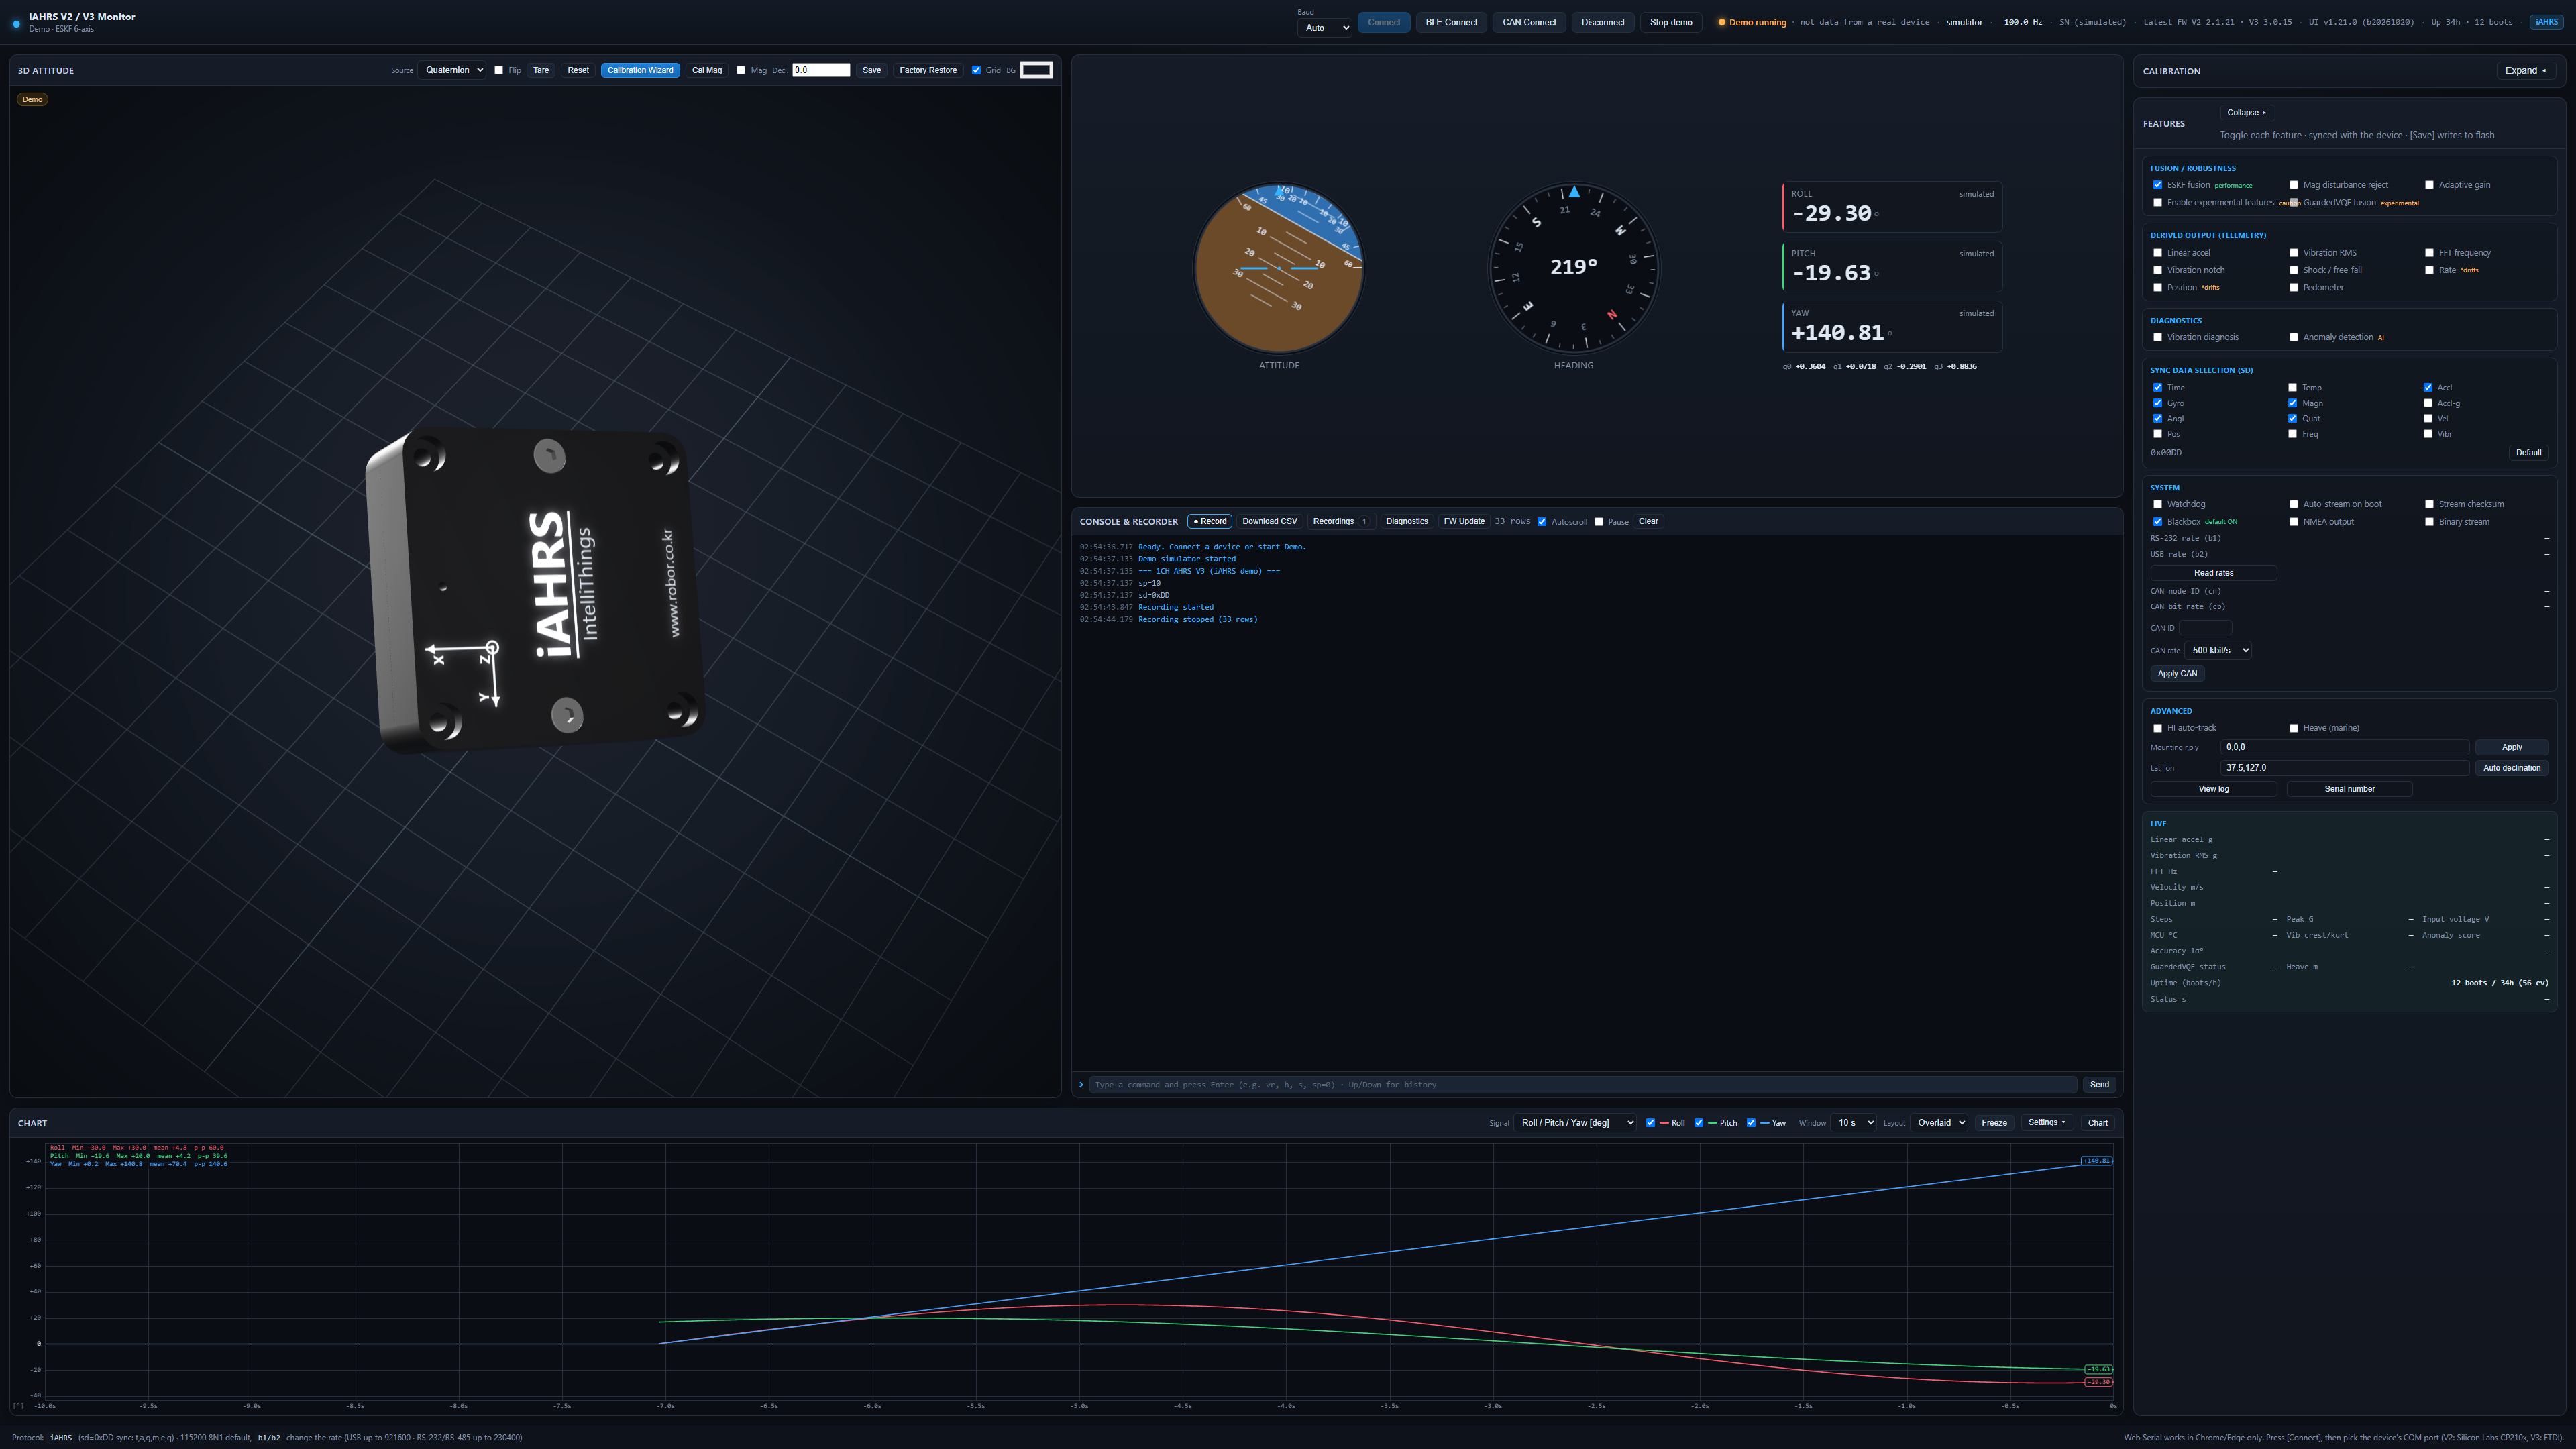Image resolution: width=2576 pixels, height=1449 pixels.
Task: Turn off Autoscroll in console
Action: [x=1542, y=522]
